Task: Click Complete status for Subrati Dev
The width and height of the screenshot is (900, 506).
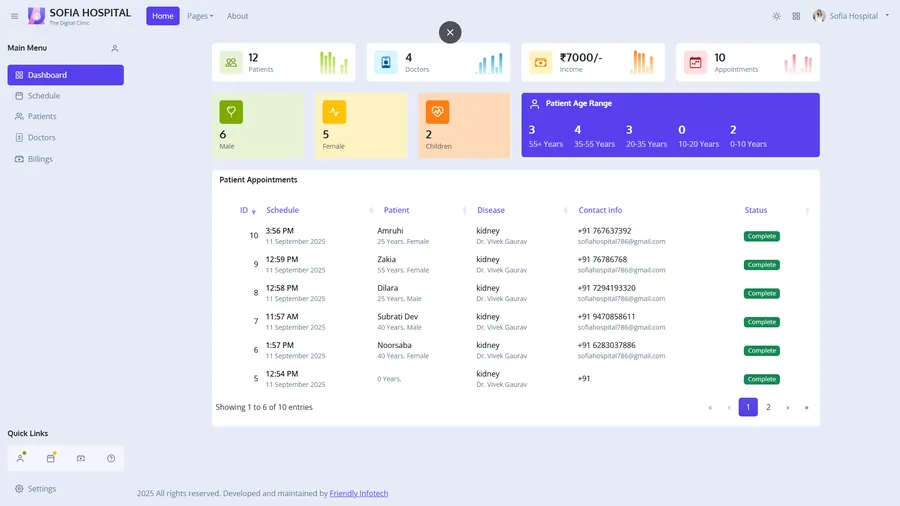Action: 762,322
